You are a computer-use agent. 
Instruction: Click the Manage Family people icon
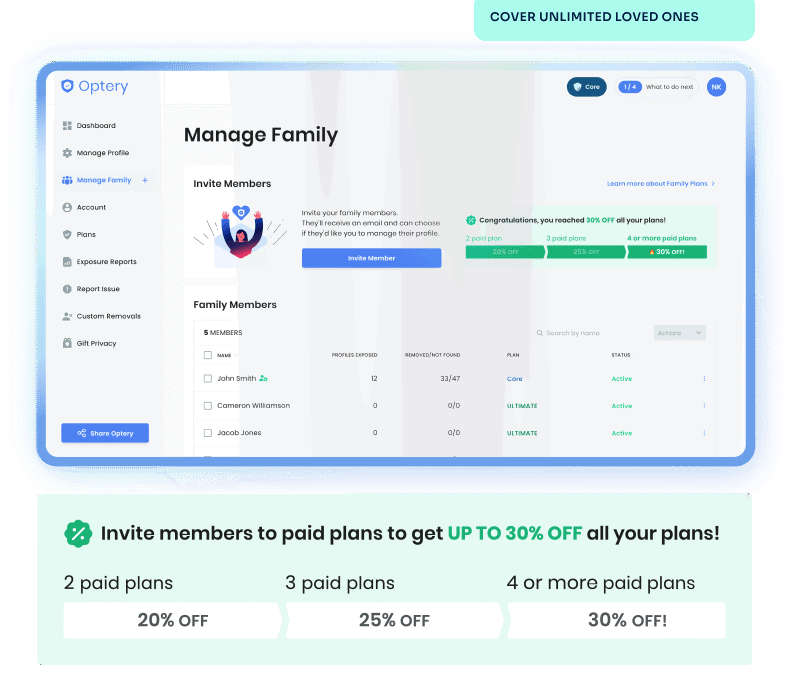pos(67,180)
